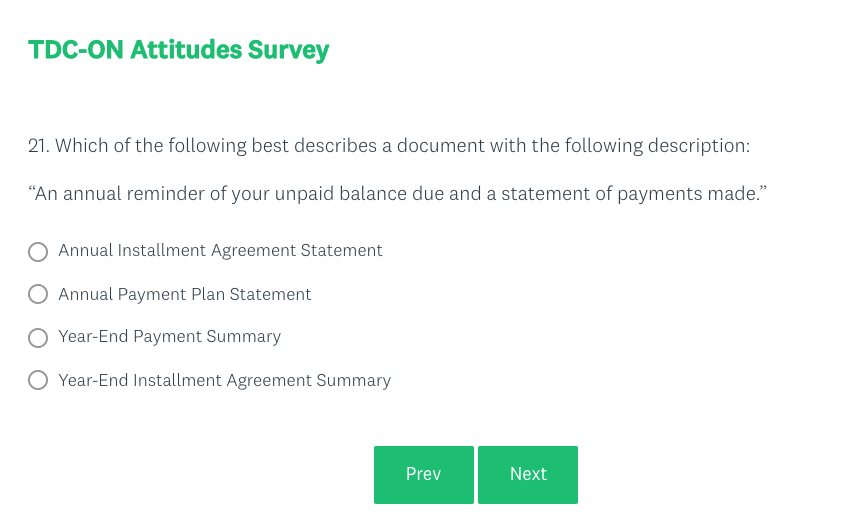Image resolution: width=862 pixels, height=530 pixels.
Task: Mark the Year-End Installment Agreement Summary radio button
Action: point(38,381)
